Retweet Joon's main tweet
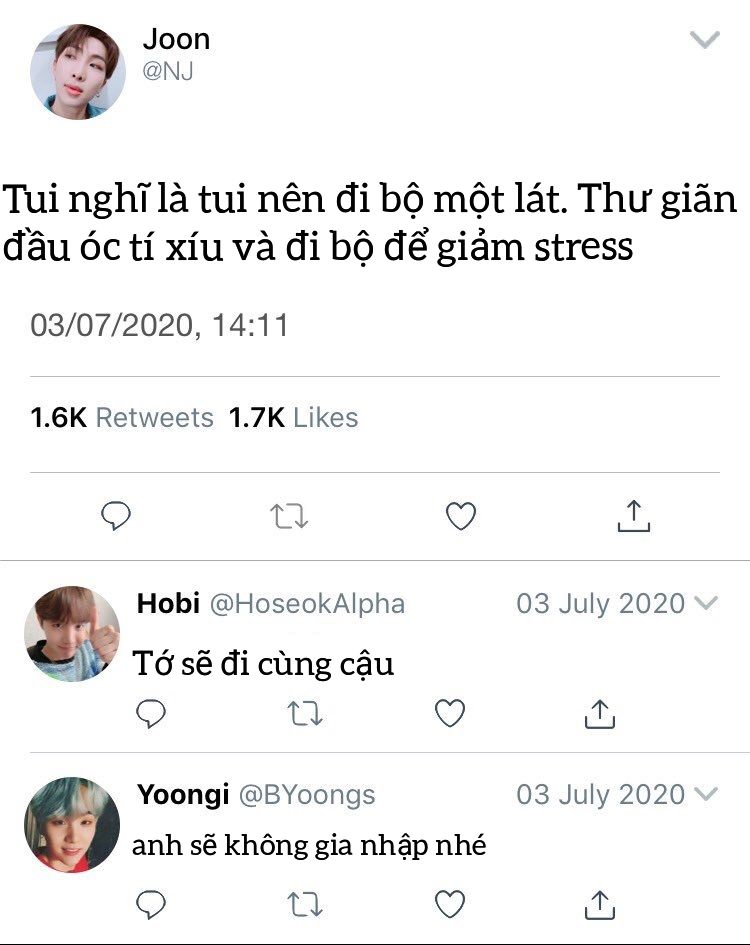The image size is (750, 945). coord(289,516)
